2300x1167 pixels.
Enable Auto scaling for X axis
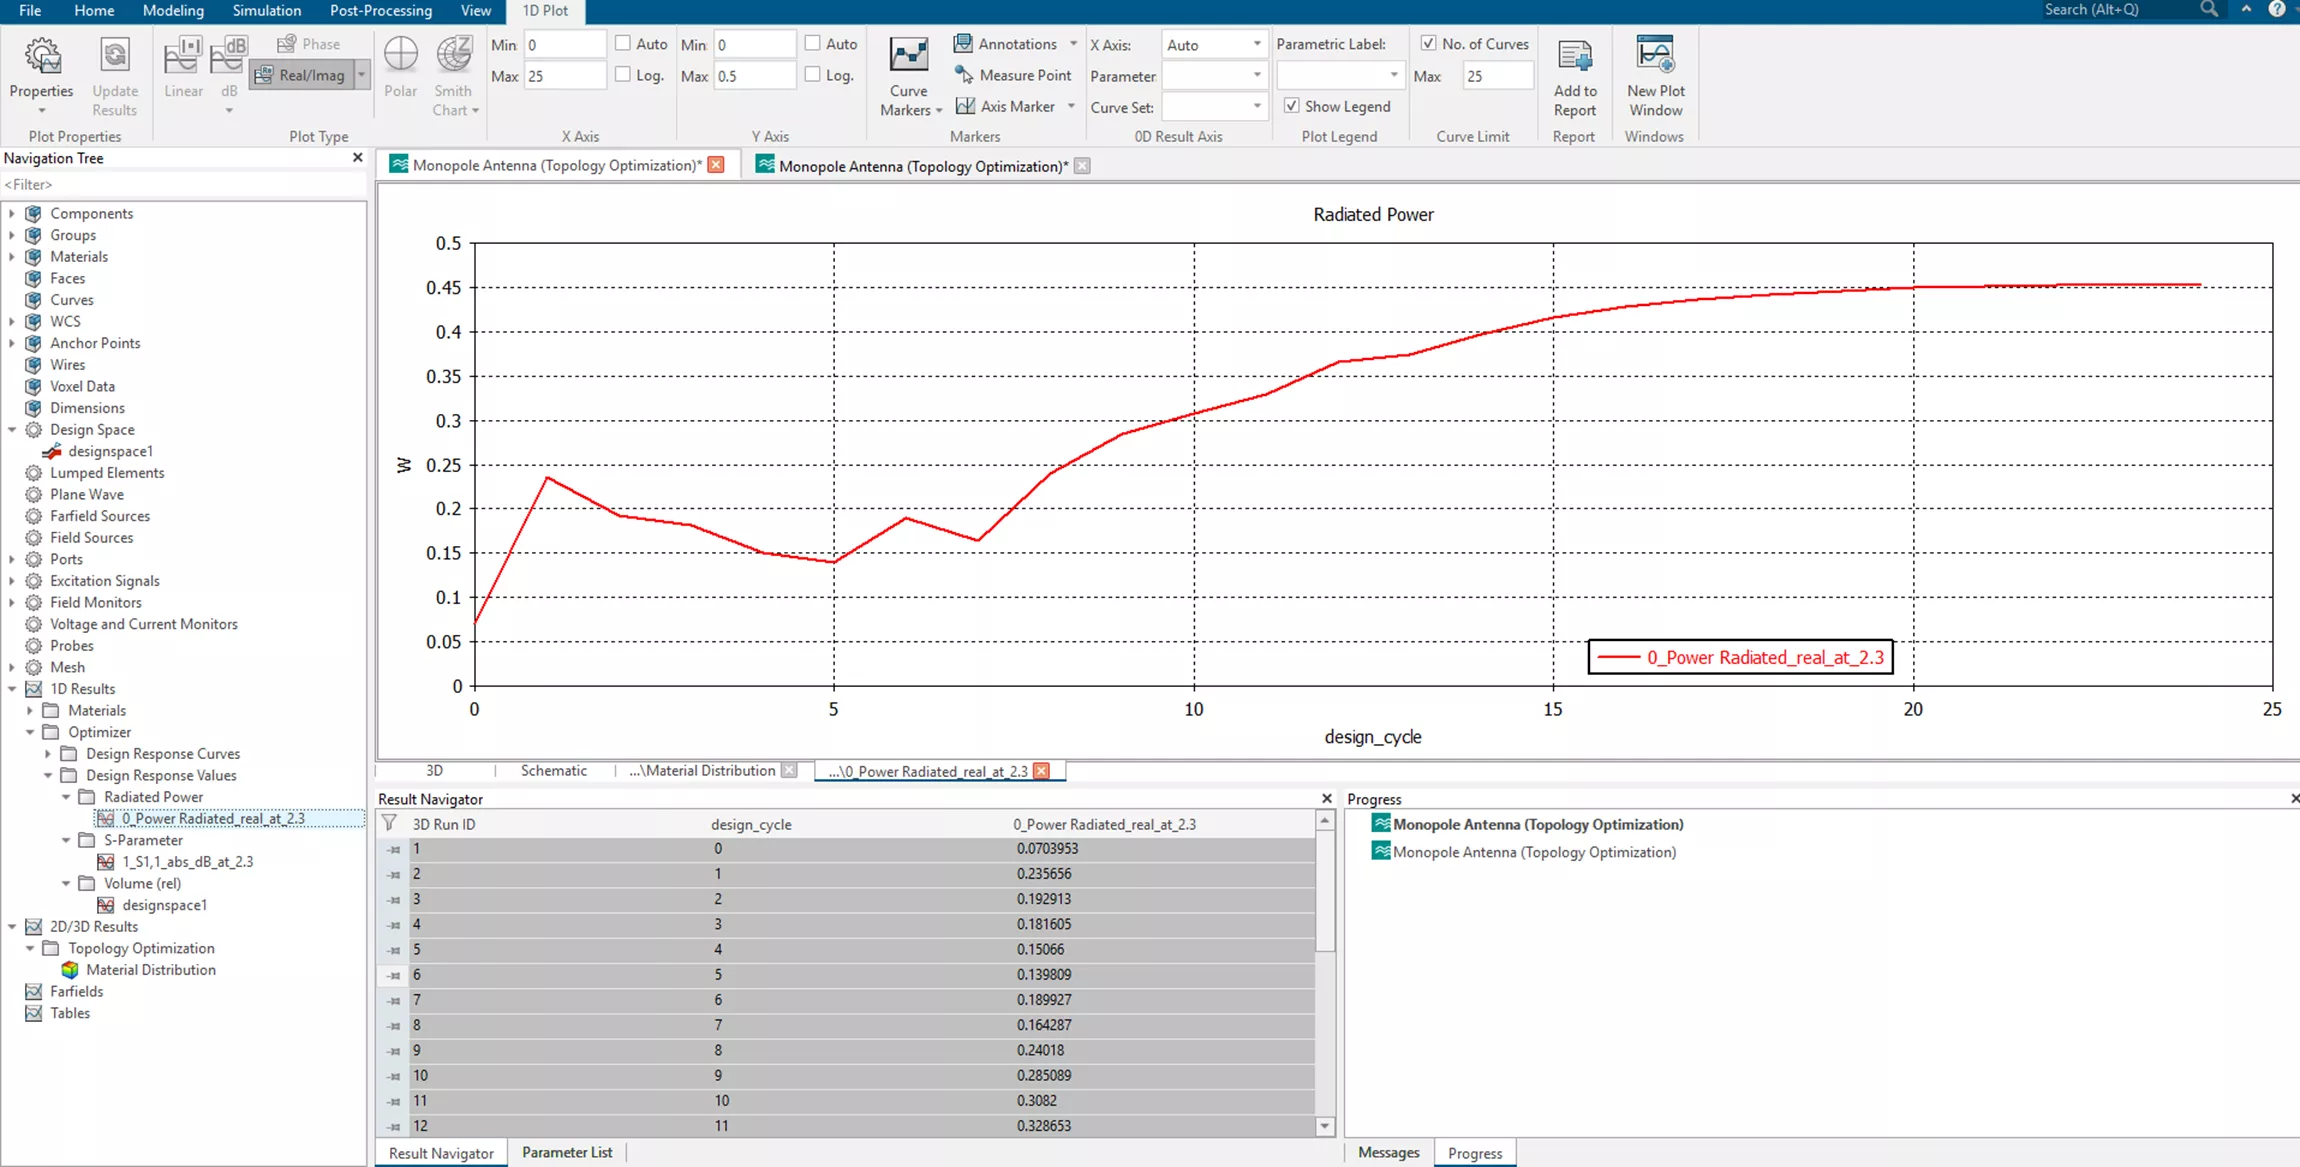click(623, 44)
